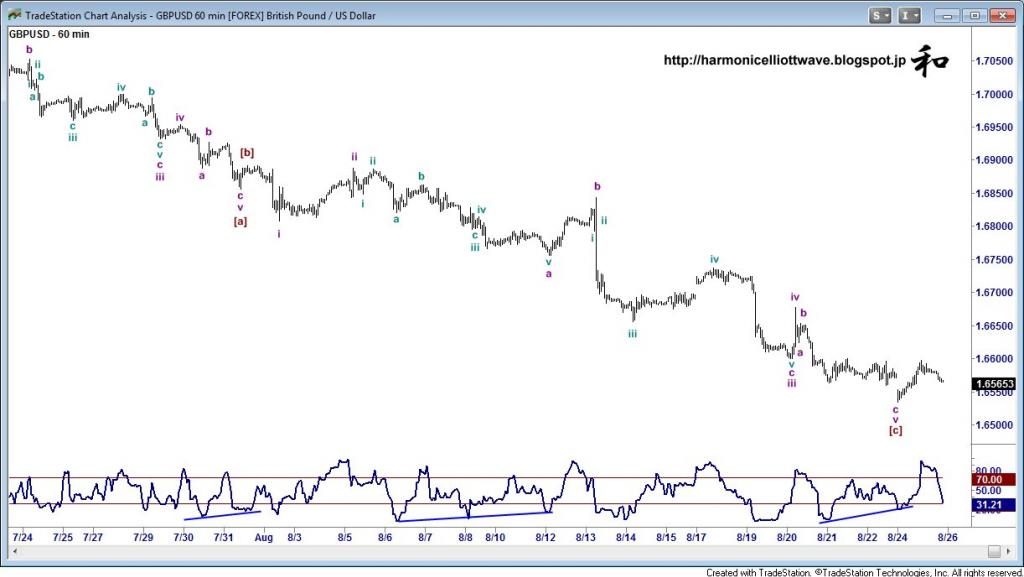The image size is (1024, 577).
Task: Click the 1.69000 price axis label
Action: pos(994,160)
